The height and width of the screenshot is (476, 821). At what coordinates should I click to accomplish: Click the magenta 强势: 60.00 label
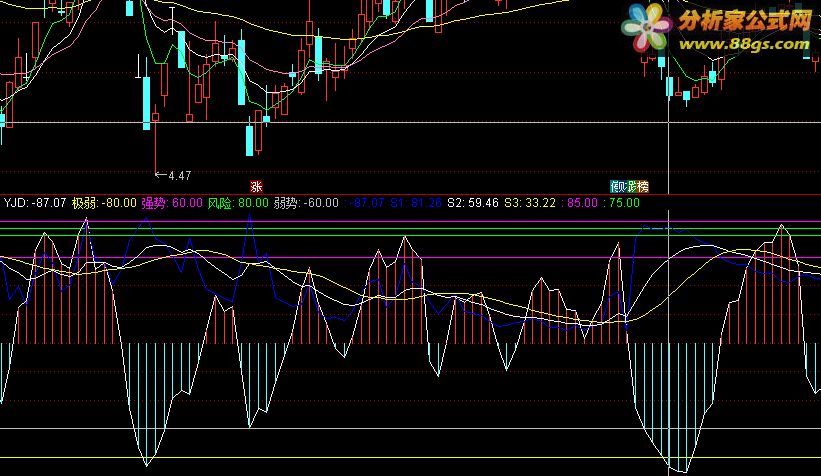tap(172, 203)
